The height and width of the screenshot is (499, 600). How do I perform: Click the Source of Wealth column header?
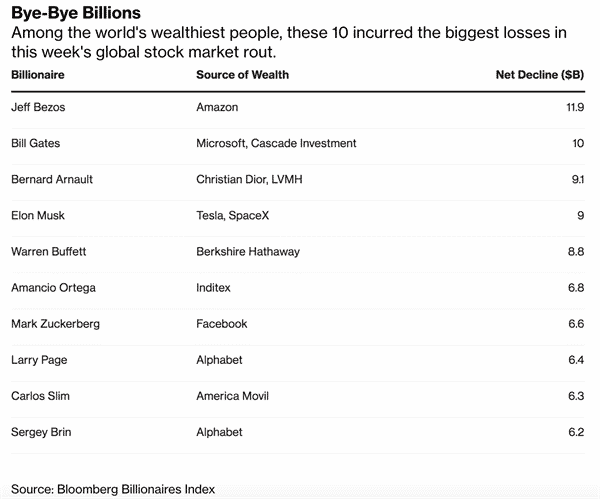coord(242,75)
